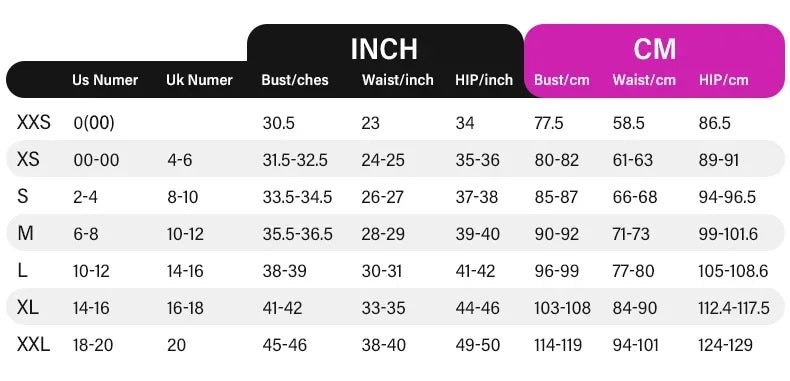This screenshot has width=790, height=381.
Task: Click the Bust/ches column header
Action: pyautogui.click(x=295, y=80)
